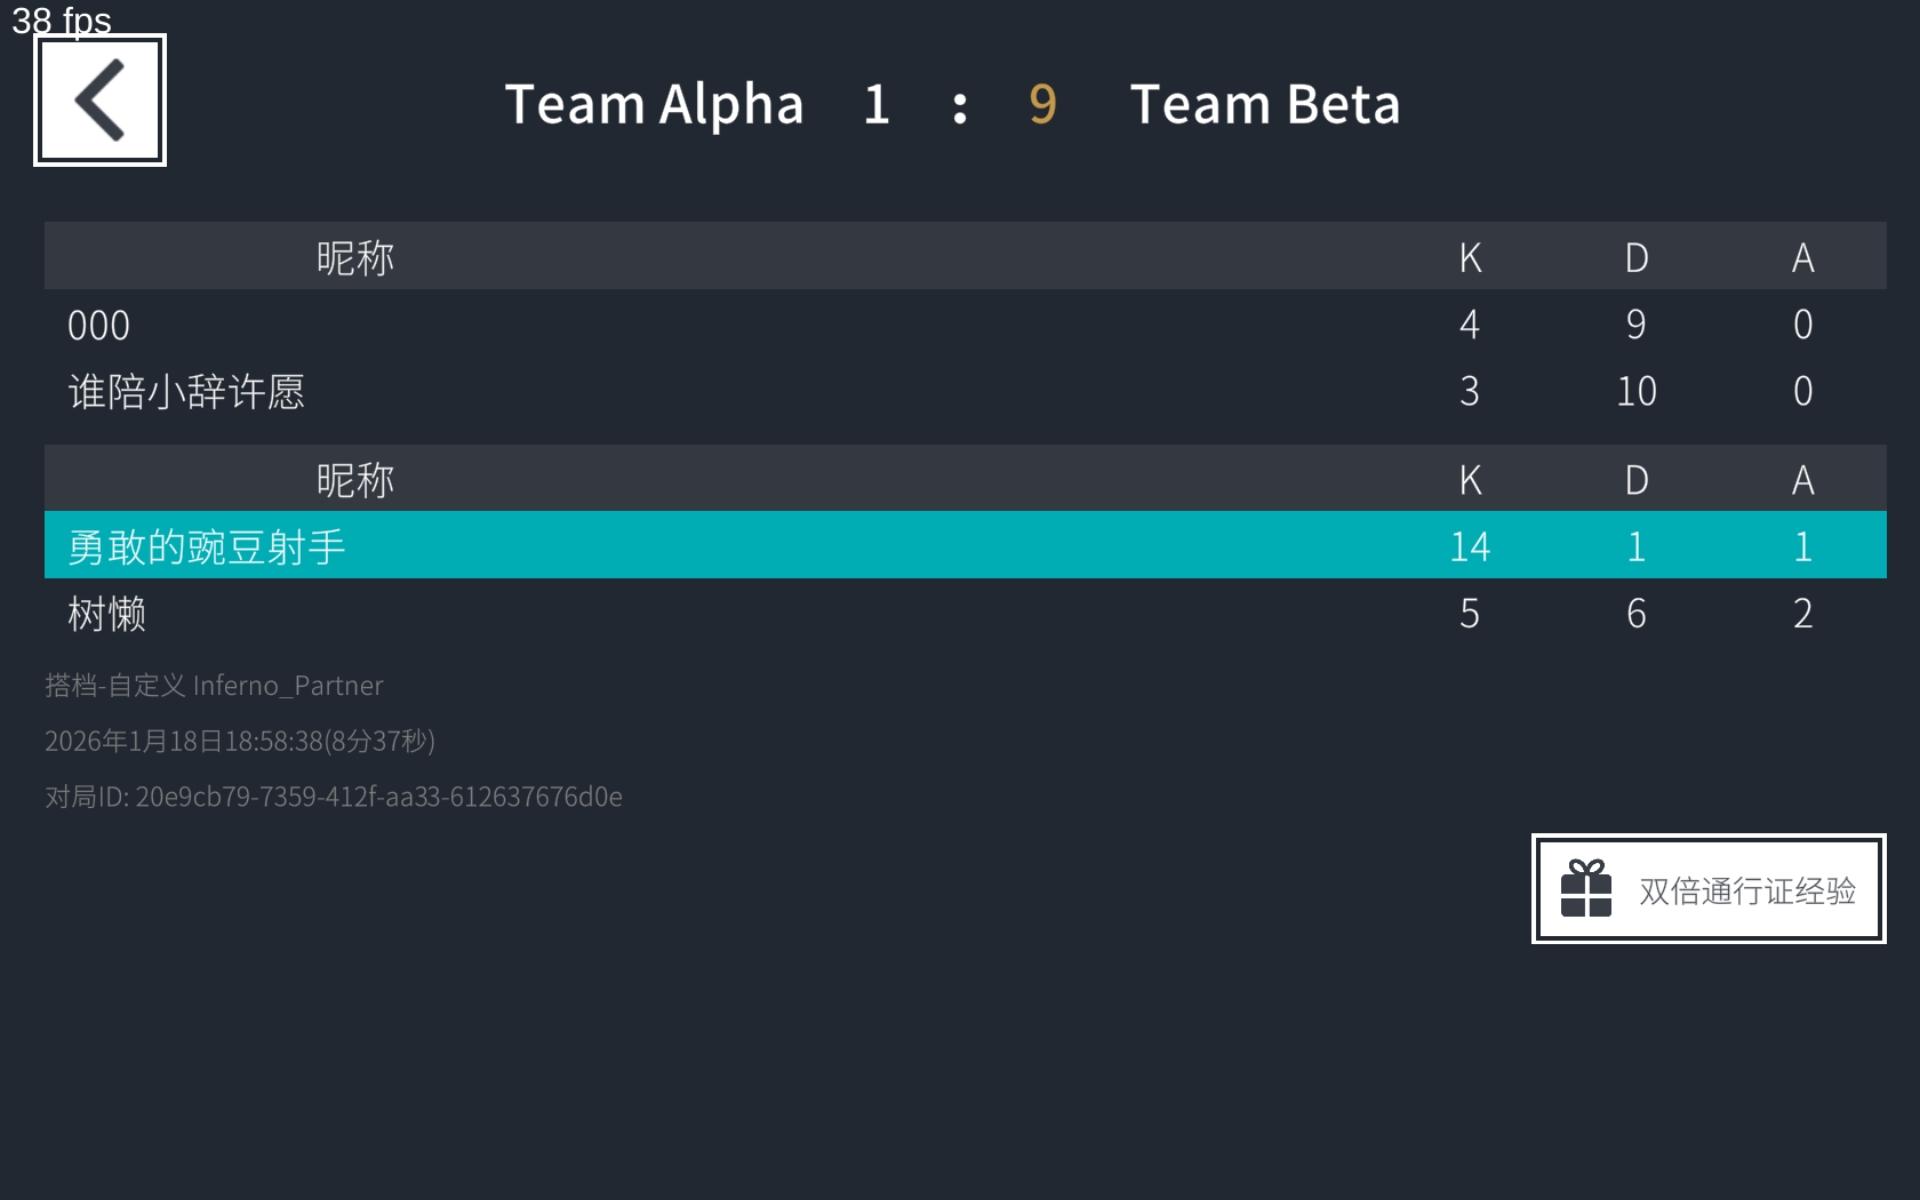Click the K column header in top table
The height and width of the screenshot is (1200, 1920).
click(x=1469, y=257)
